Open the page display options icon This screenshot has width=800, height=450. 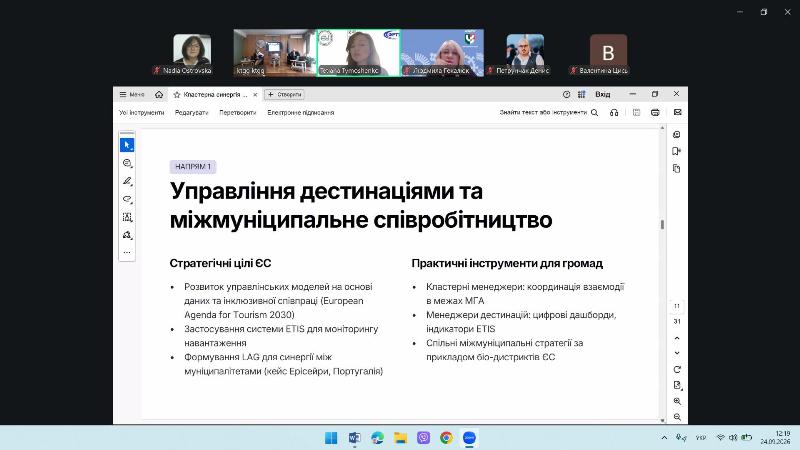pyautogui.click(x=677, y=386)
